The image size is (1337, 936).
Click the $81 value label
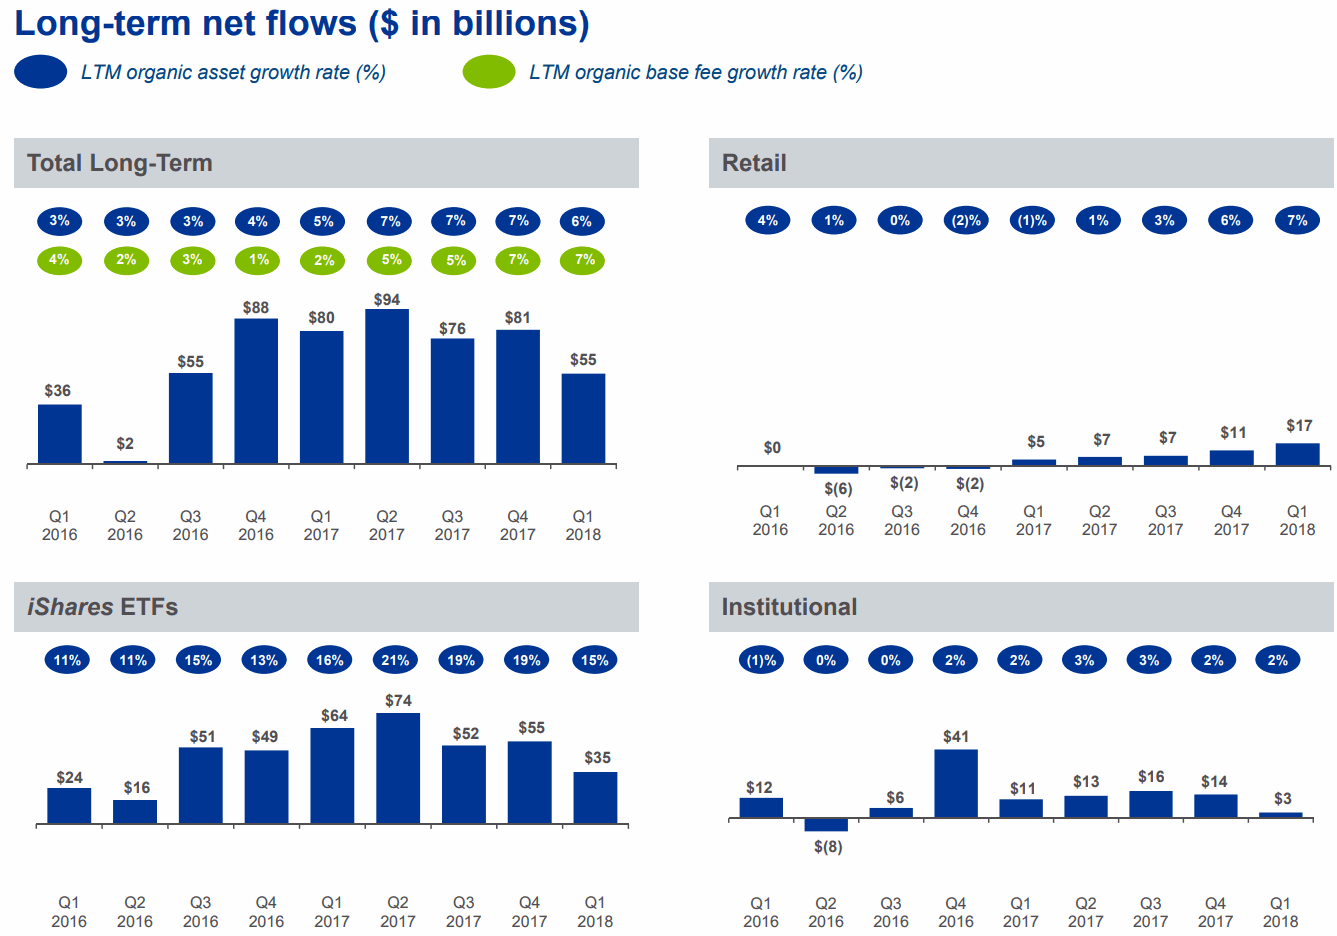click(518, 318)
